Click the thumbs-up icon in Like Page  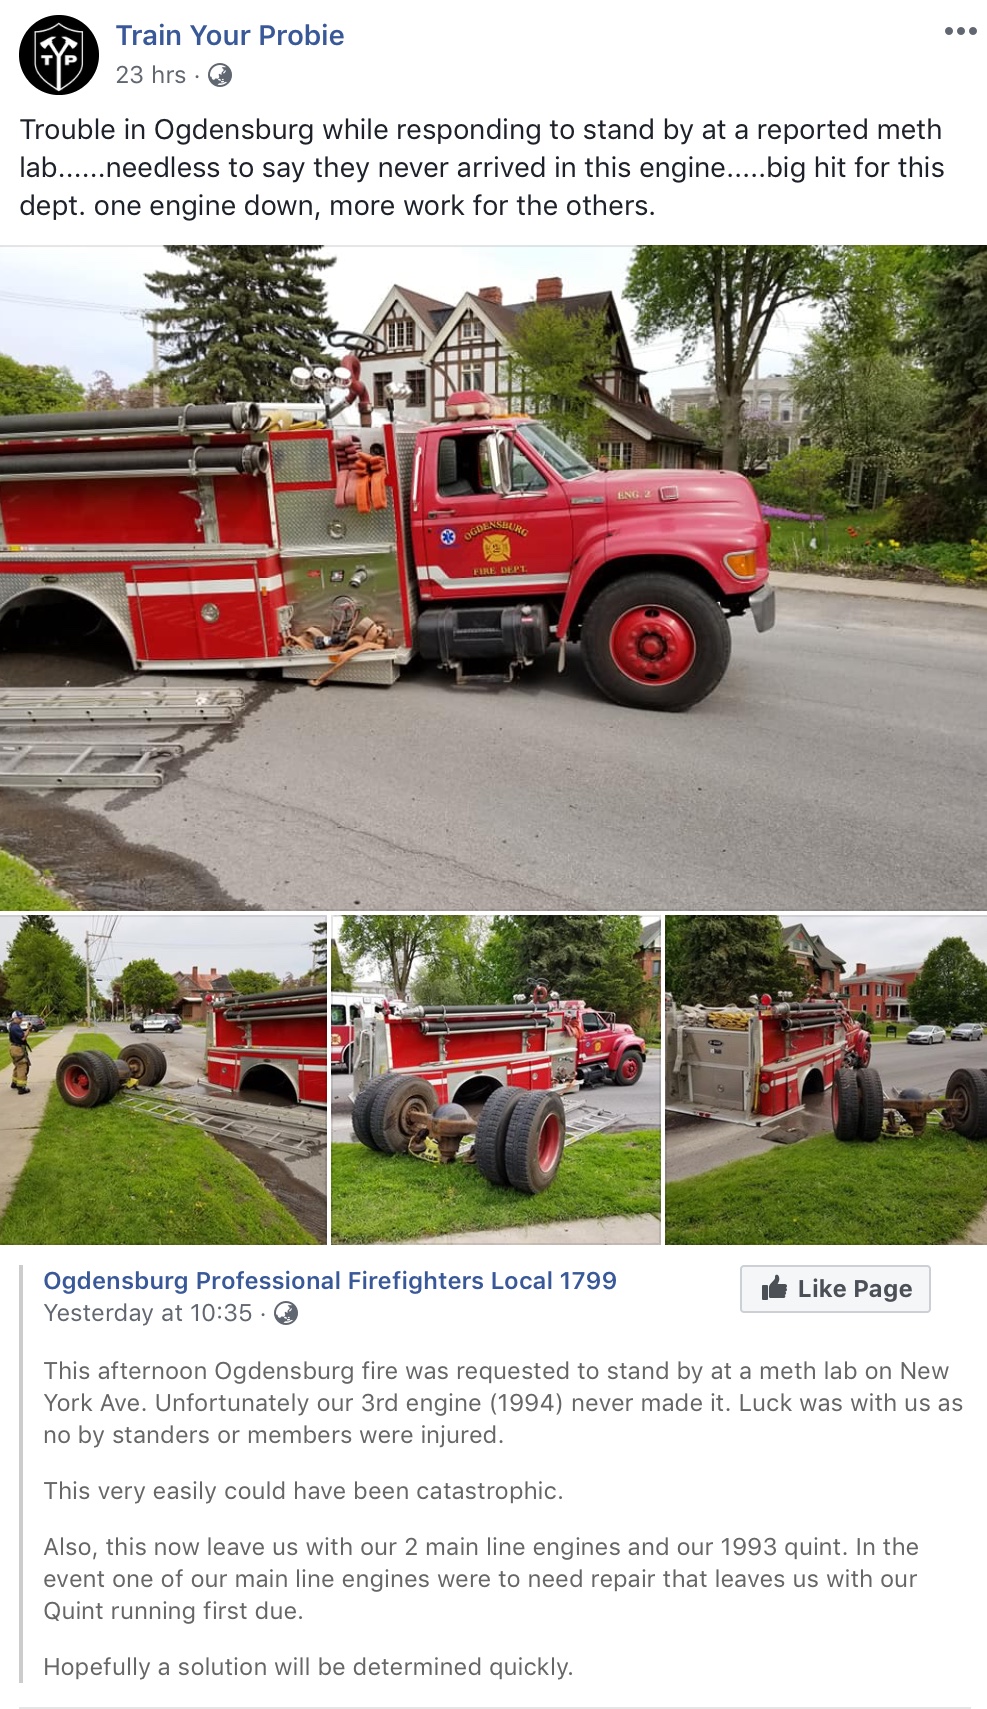(x=774, y=1288)
